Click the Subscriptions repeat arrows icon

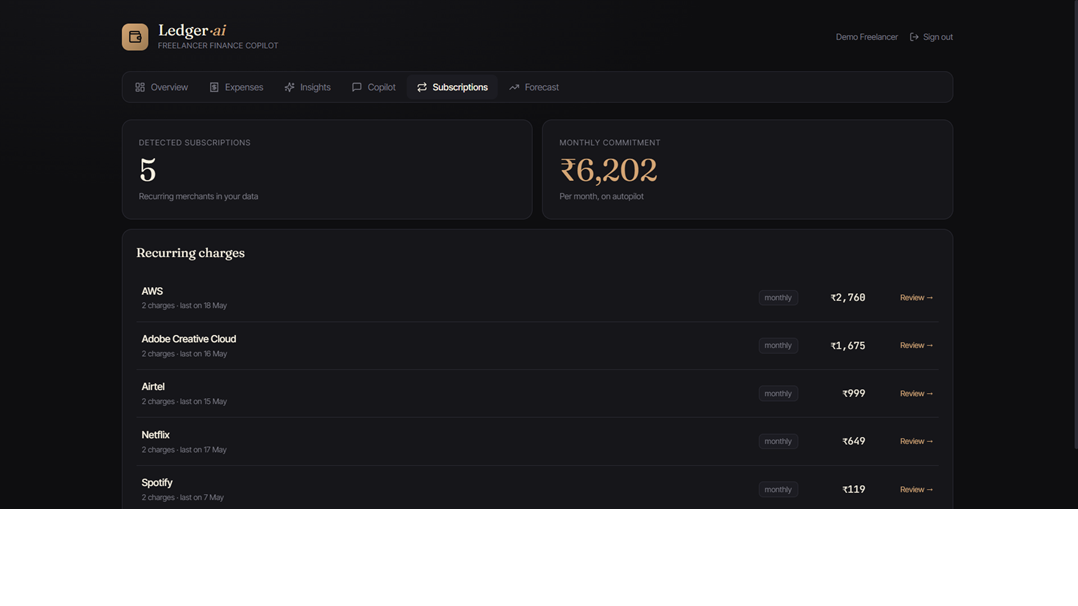click(x=422, y=87)
